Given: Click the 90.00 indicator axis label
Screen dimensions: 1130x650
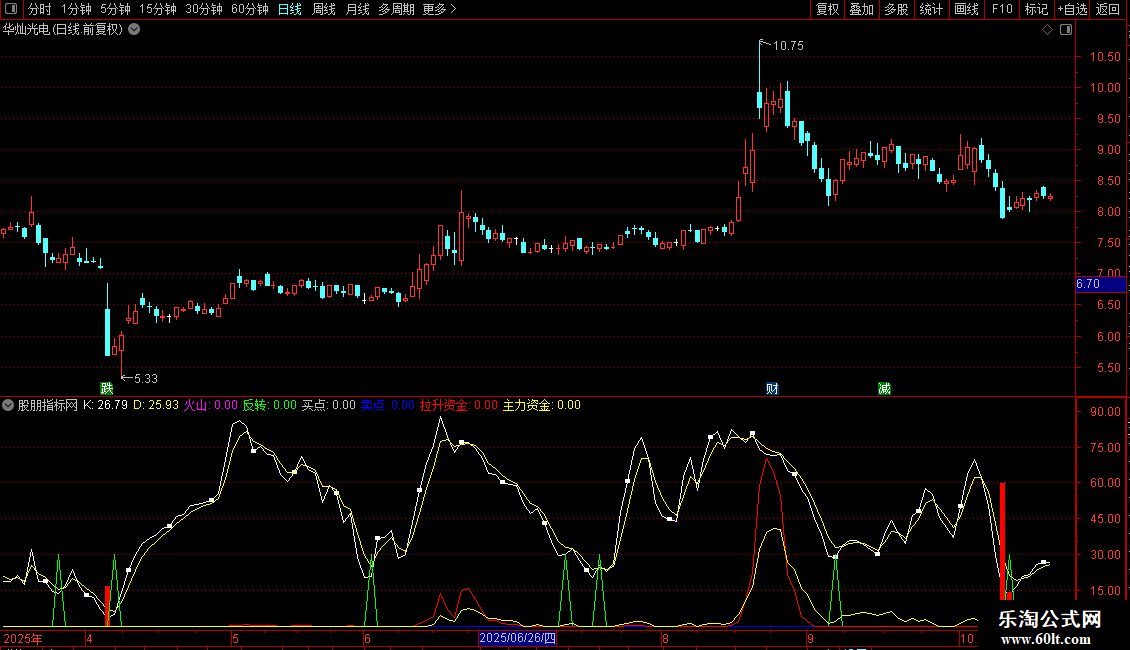Looking at the screenshot, I should coord(1105,411).
